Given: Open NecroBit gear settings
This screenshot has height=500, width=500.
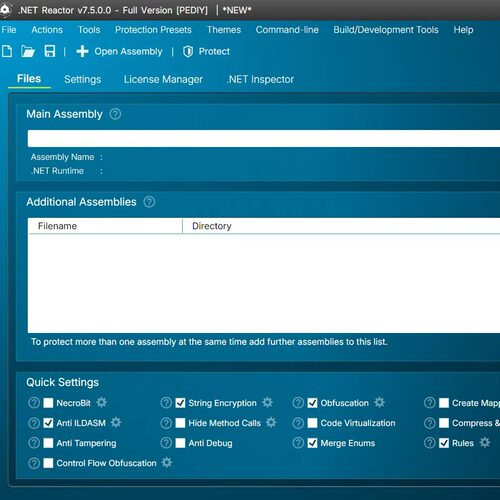Looking at the screenshot, I should tap(102, 402).
